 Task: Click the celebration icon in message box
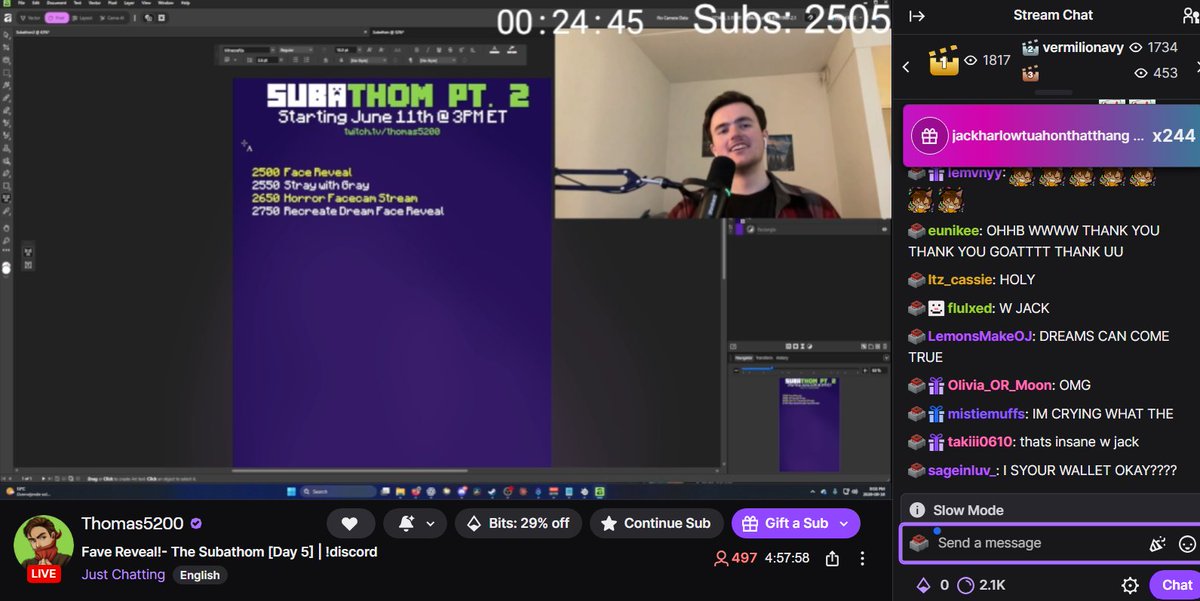point(1157,544)
